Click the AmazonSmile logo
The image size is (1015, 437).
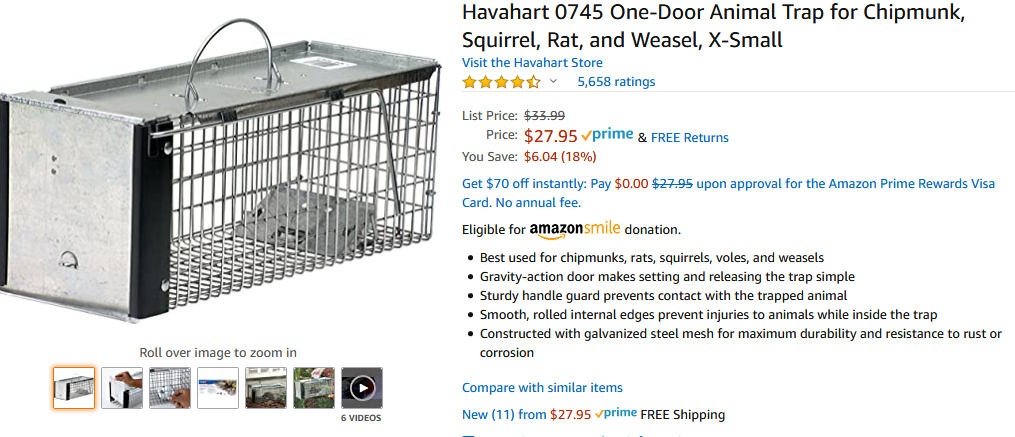click(x=575, y=230)
